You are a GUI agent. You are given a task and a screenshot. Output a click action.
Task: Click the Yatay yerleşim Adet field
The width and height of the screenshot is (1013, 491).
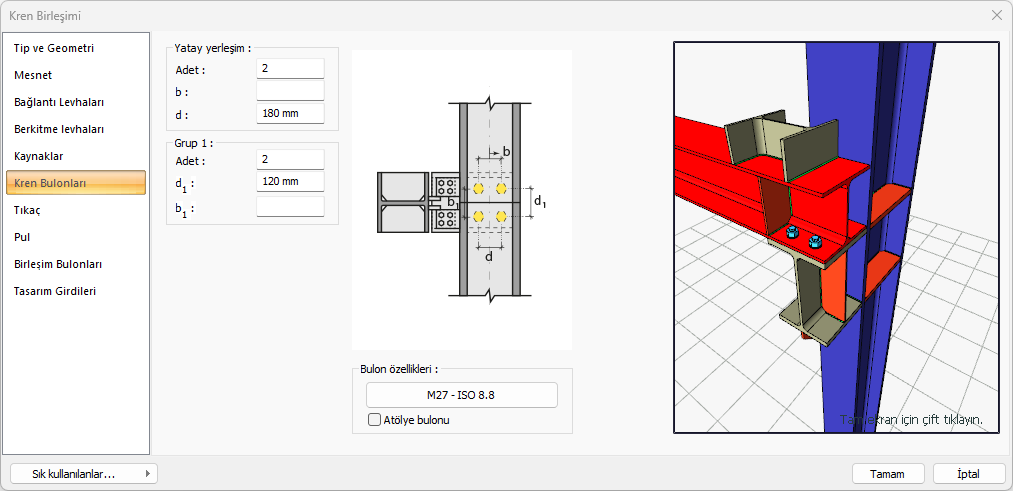click(x=290, y=69)
